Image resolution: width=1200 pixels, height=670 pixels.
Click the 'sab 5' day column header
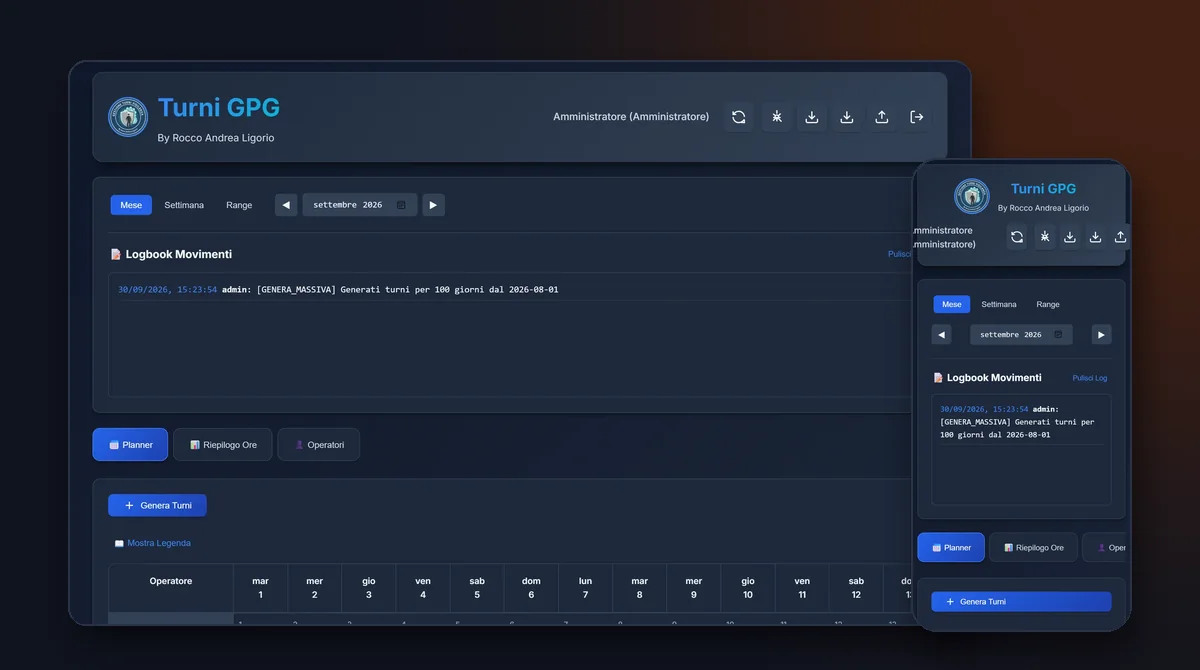tap(477, 588)
